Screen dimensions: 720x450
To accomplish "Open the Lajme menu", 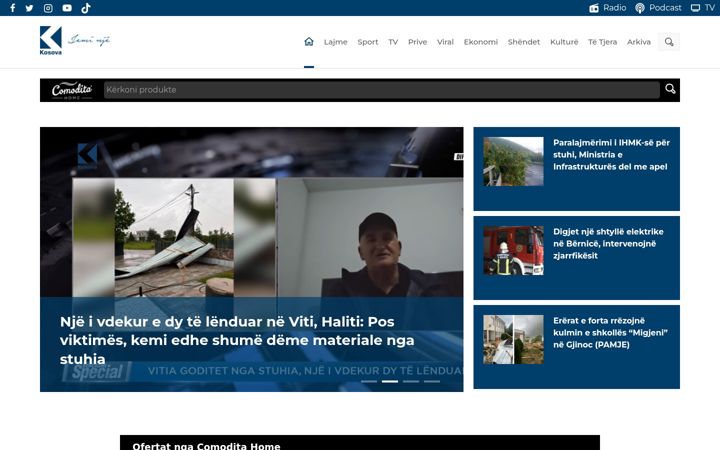I will (x=336, y=42).
